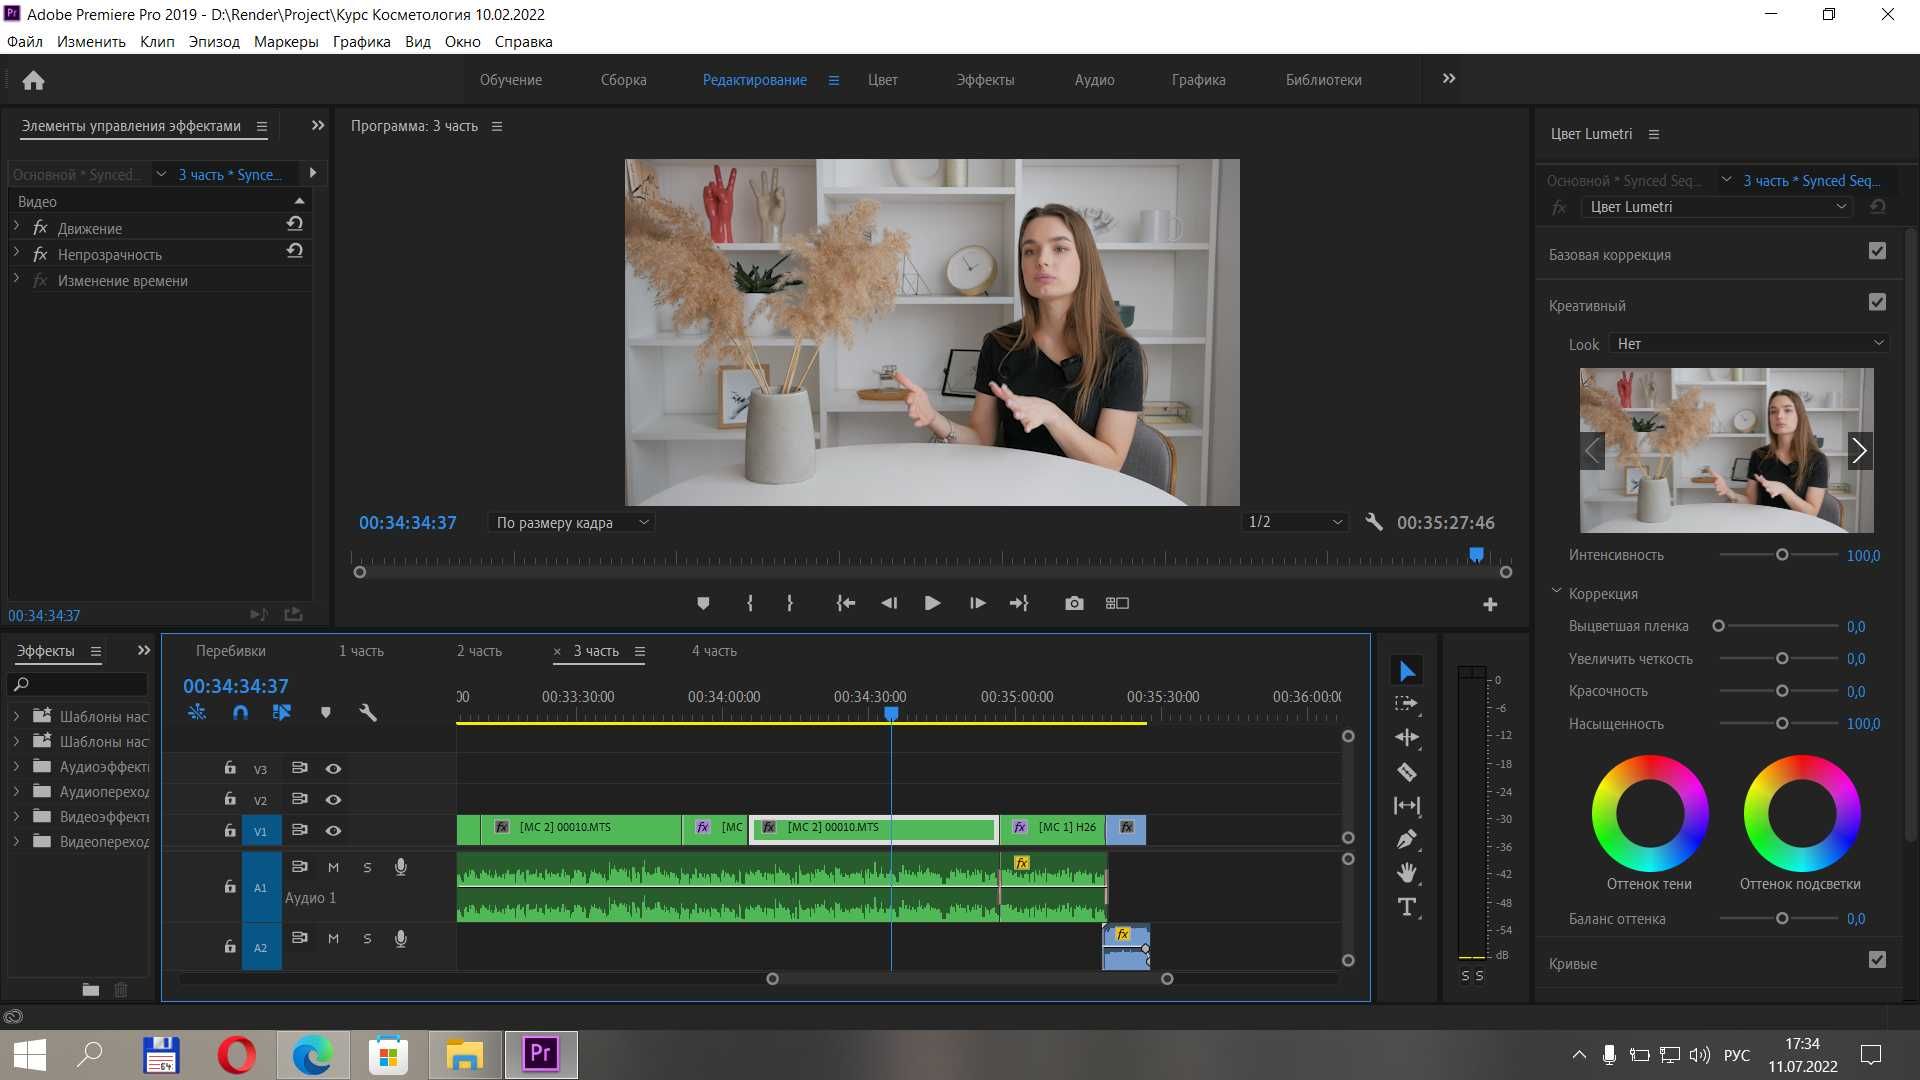Viewport: 1920px width, 1080px height.
Task: Open the Эпизод menu
Action: coord(214,42)
